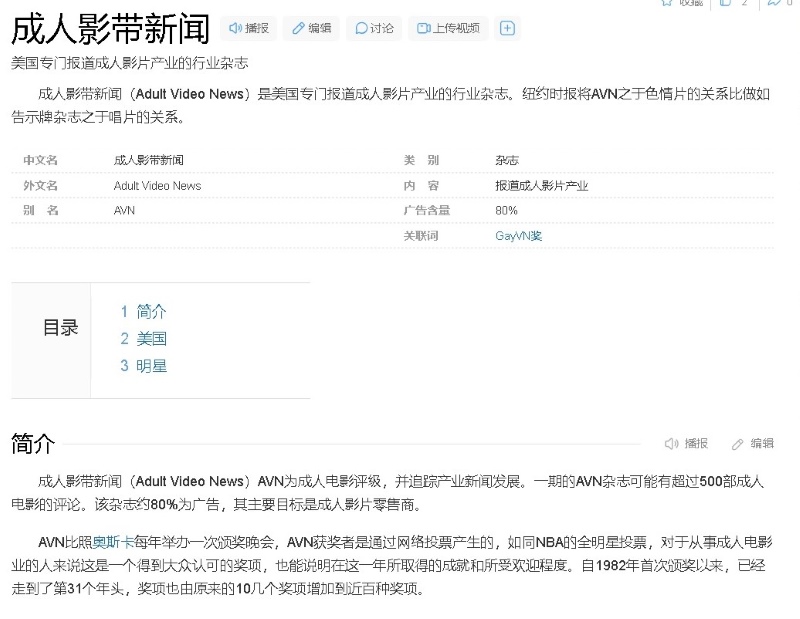Open the GayVN奖 related-term link

(518, 236)
